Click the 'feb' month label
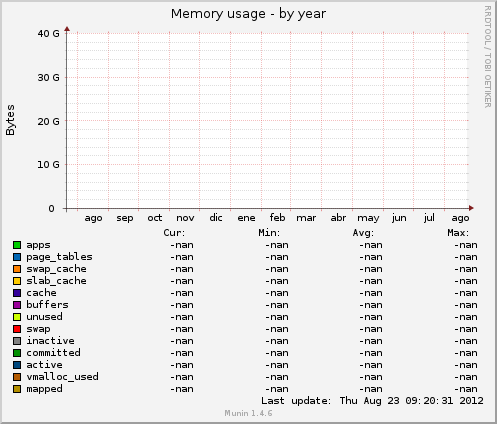The image size is (497, 424). pyautogui.click(x=277, y=218)
